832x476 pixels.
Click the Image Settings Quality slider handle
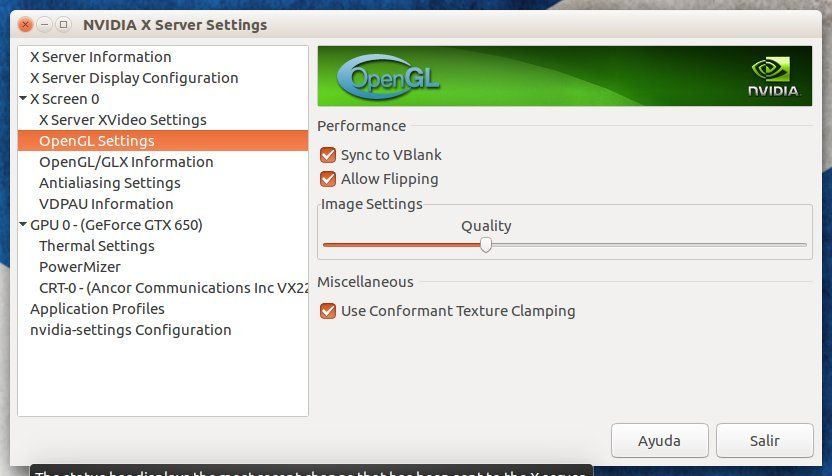point(486,244)
